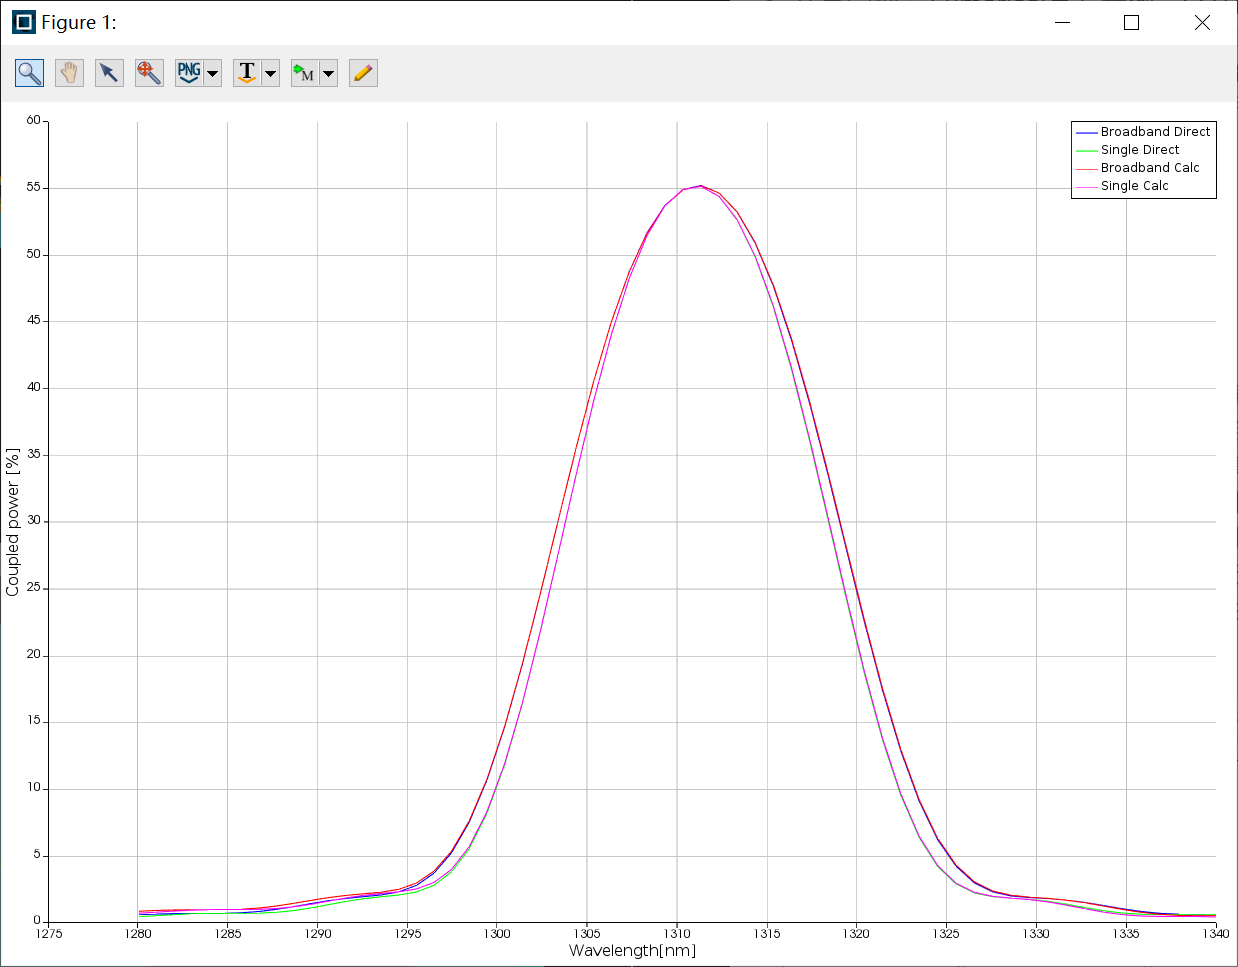Click the Coupled power [%] axis label
The height and width of the screenshot is (967, 1238).
point(13,522)
